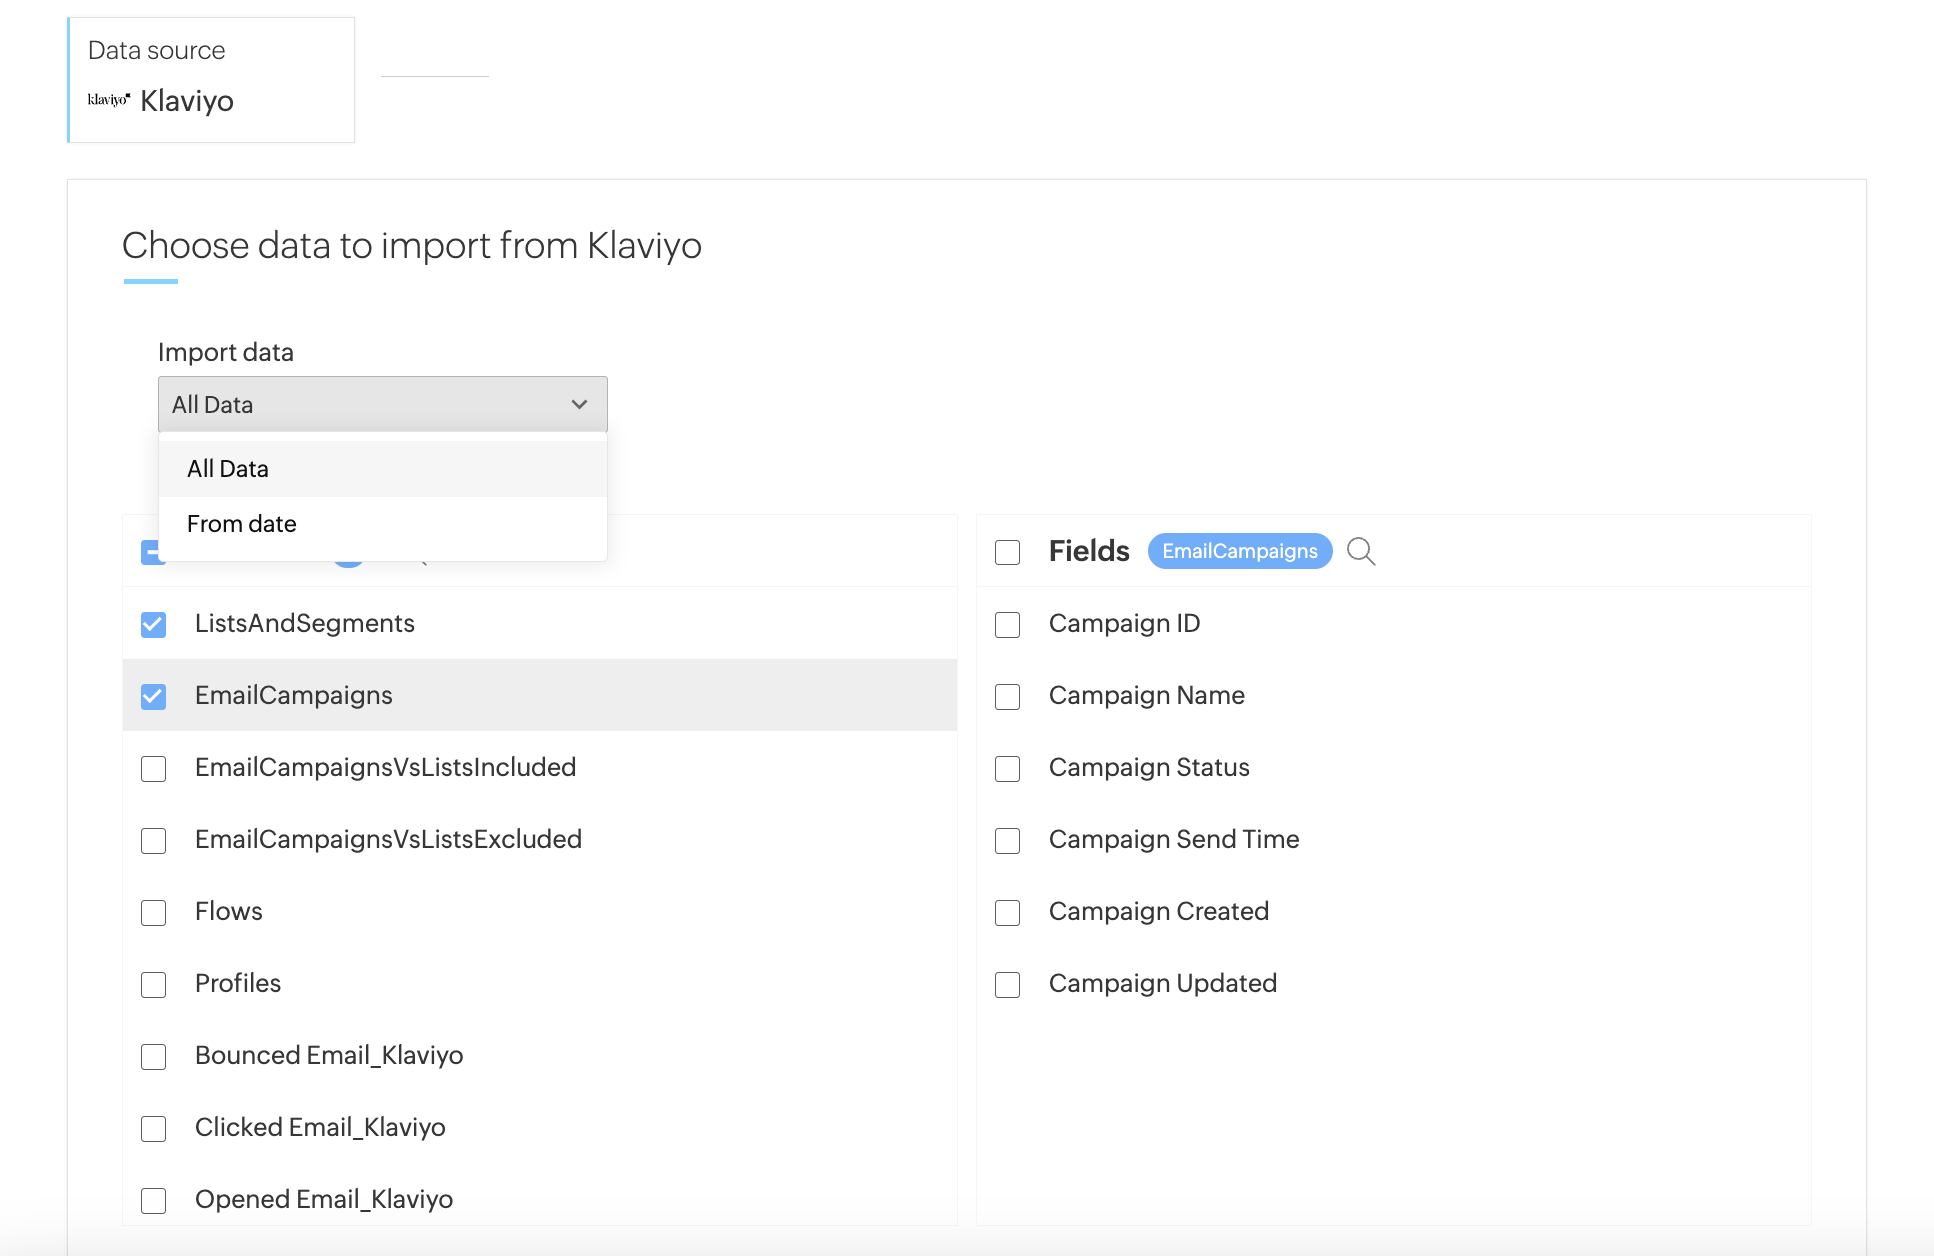Select the Bounced Email_Klaviyo row
1934x1256 pixels.
[x=329, y=1055]
